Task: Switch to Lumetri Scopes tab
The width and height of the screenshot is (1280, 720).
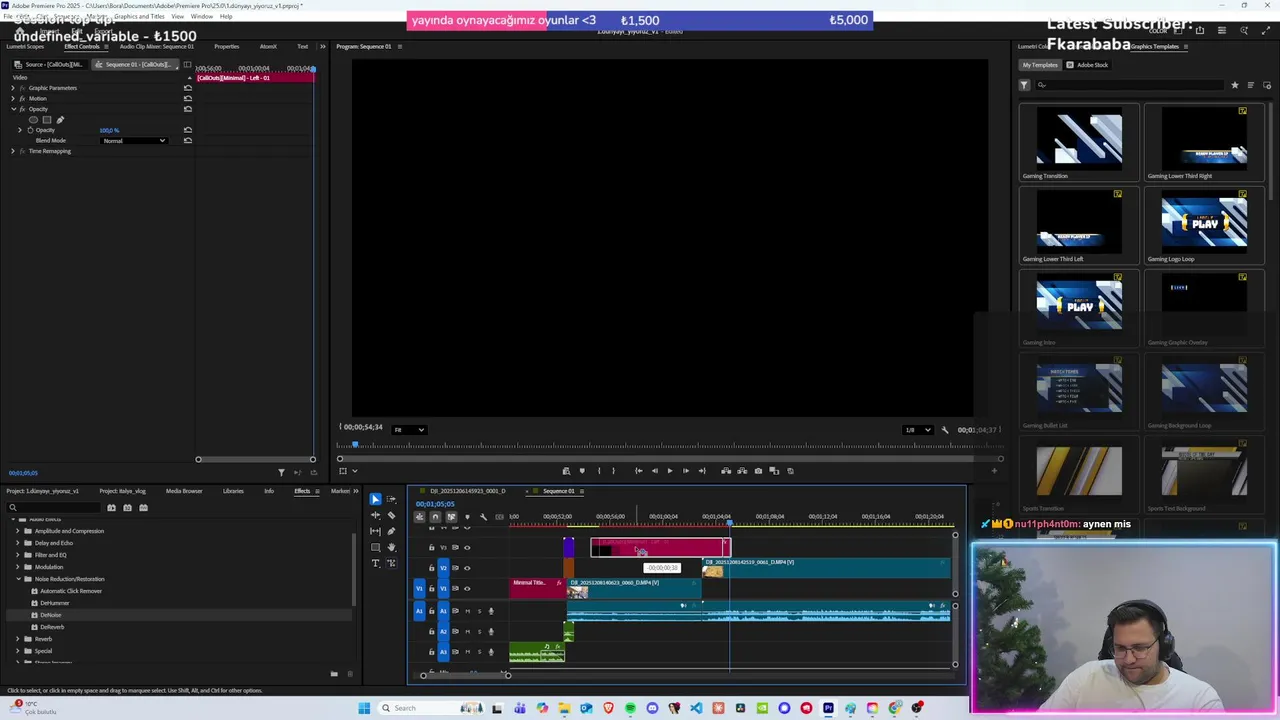Action: point(25,46)
